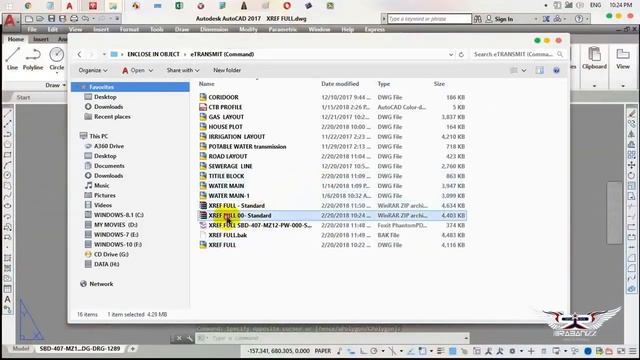Click the customization menu icon in status bar
Viewport: 640px width, 360px height.
pos(633,351)
